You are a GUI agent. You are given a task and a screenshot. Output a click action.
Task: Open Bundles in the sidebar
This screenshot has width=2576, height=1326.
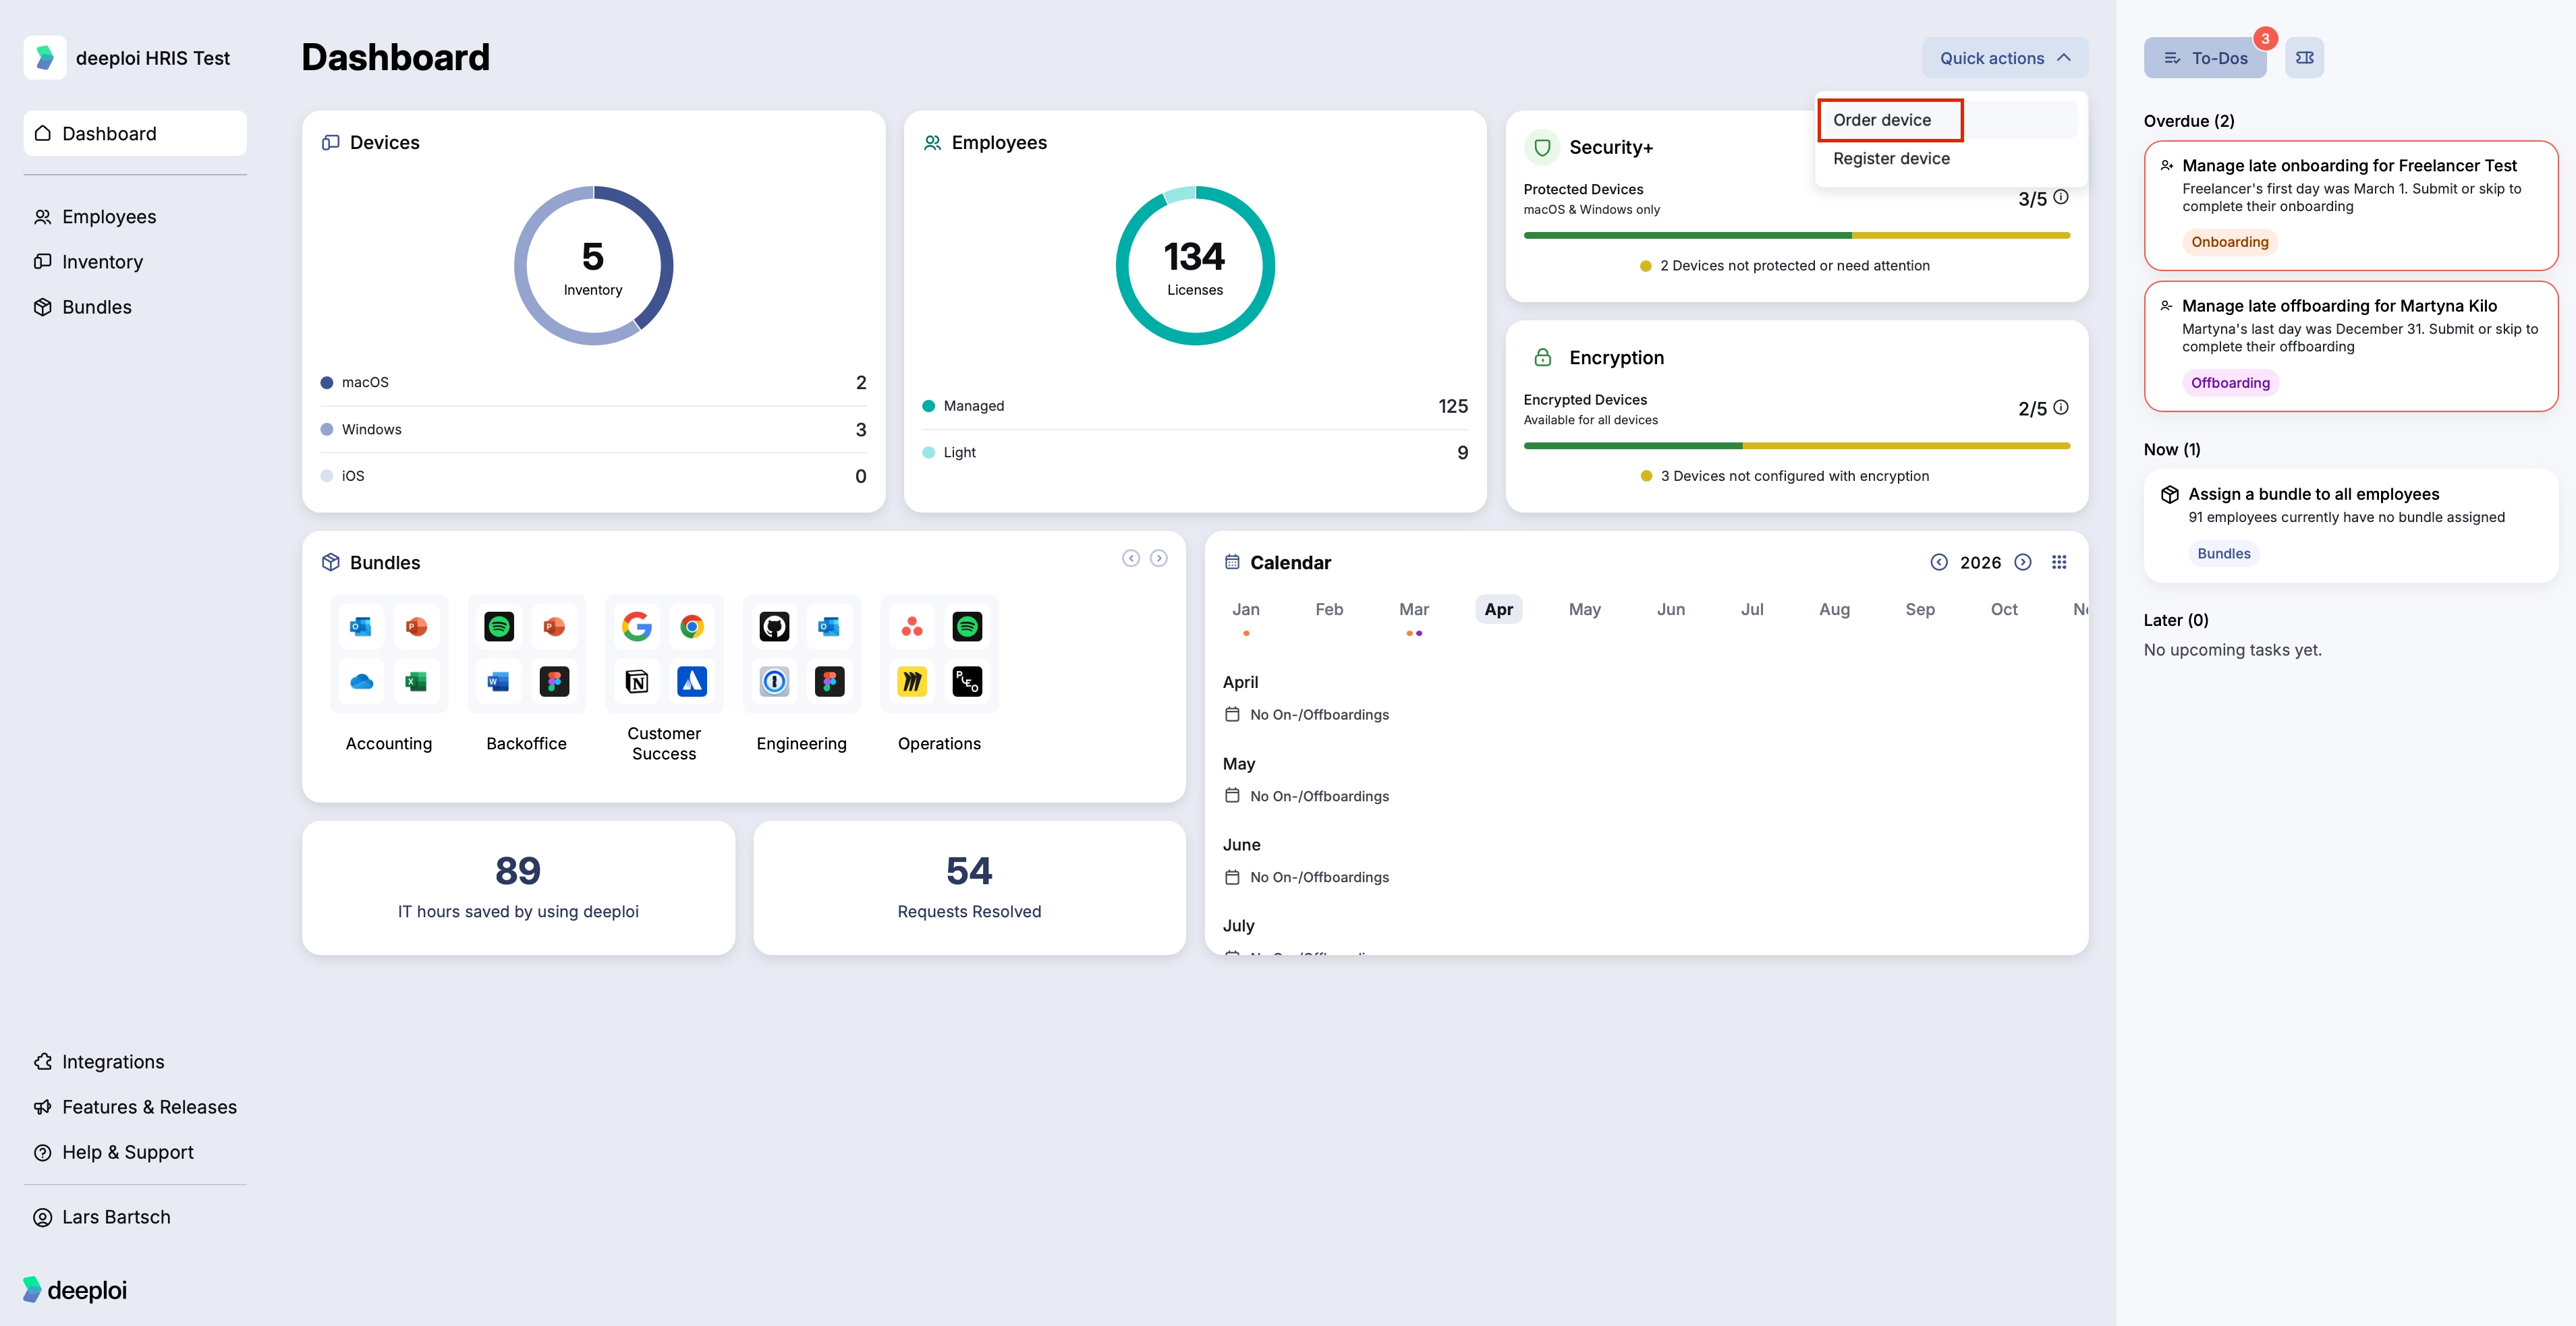(x=135, y=307)
